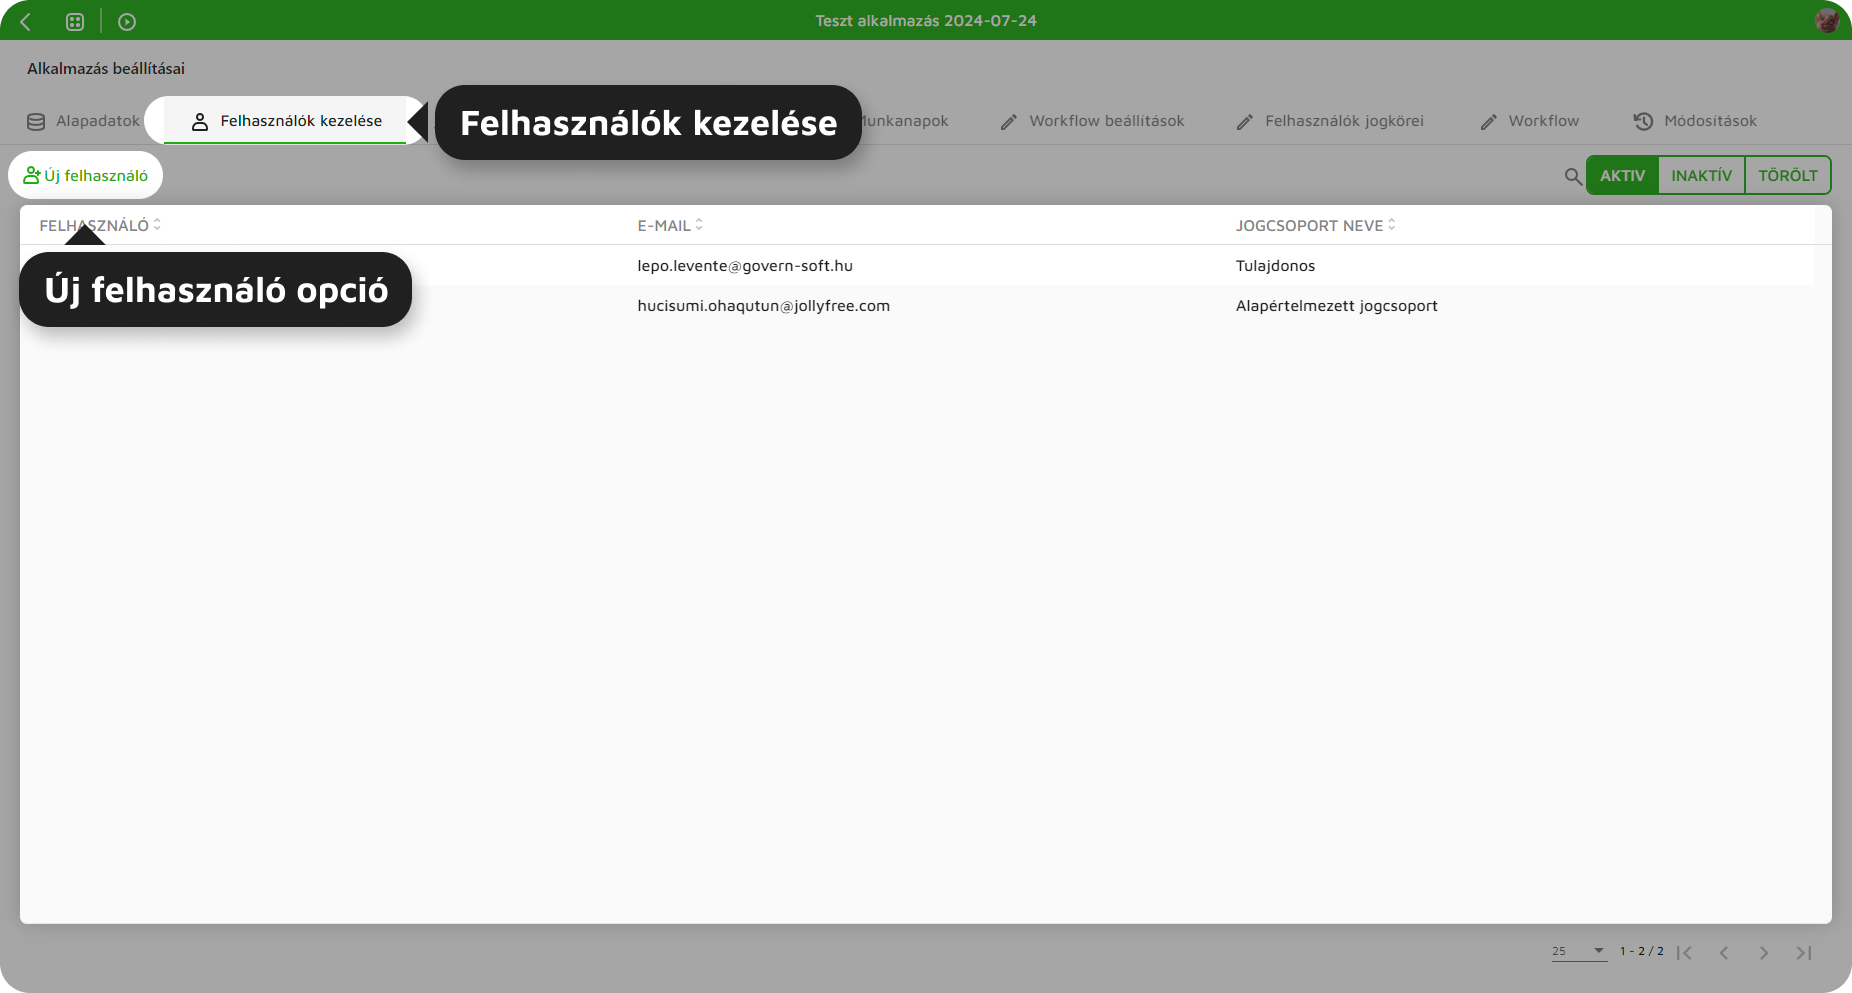The image size is (1852, 993).
Task: Click the Alapadatok database icon
Action: pyautogui.click(x=36, y=120)
